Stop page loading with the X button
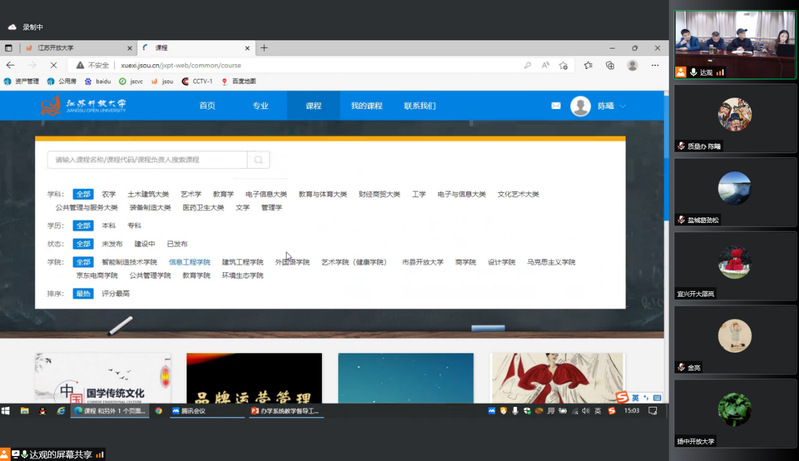Viewport: 799px width, 461px height. click(53, 65)
